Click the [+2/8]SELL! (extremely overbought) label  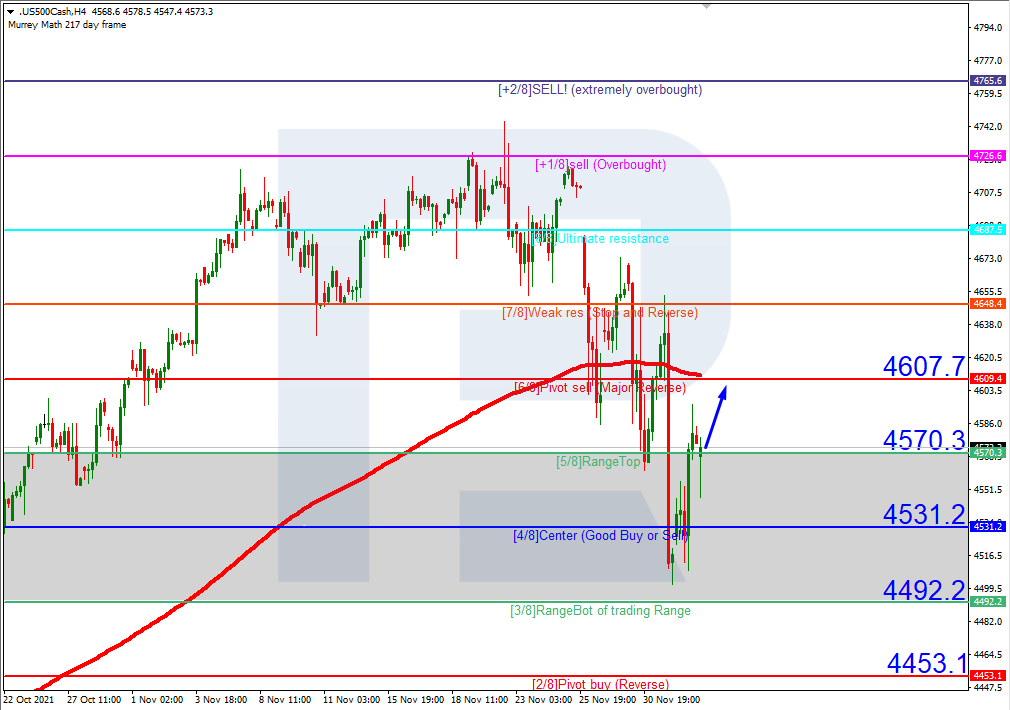(600, 90)
